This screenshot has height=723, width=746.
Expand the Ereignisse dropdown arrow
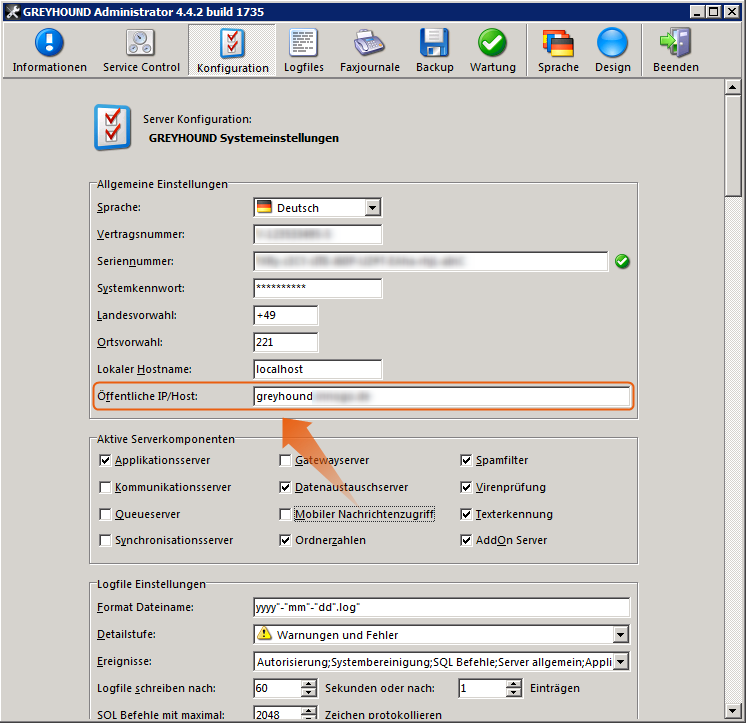point(620,661)
